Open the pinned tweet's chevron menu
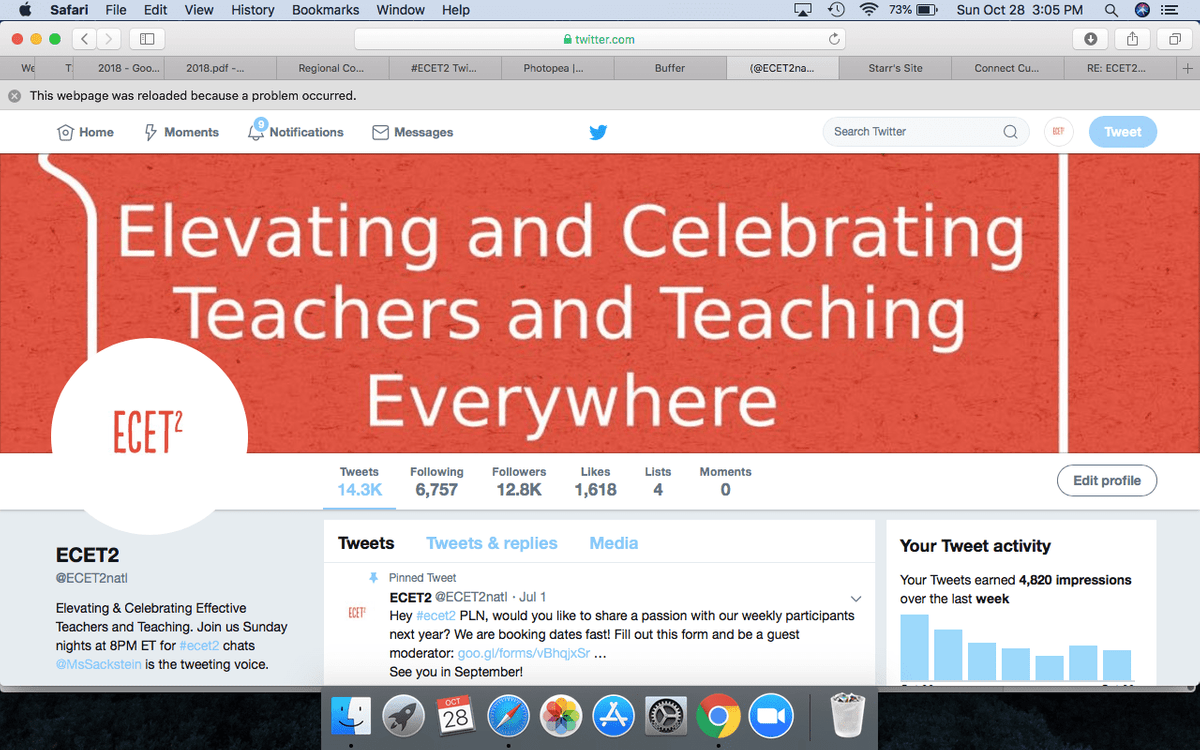1200x750 pixels. (855, 598)
